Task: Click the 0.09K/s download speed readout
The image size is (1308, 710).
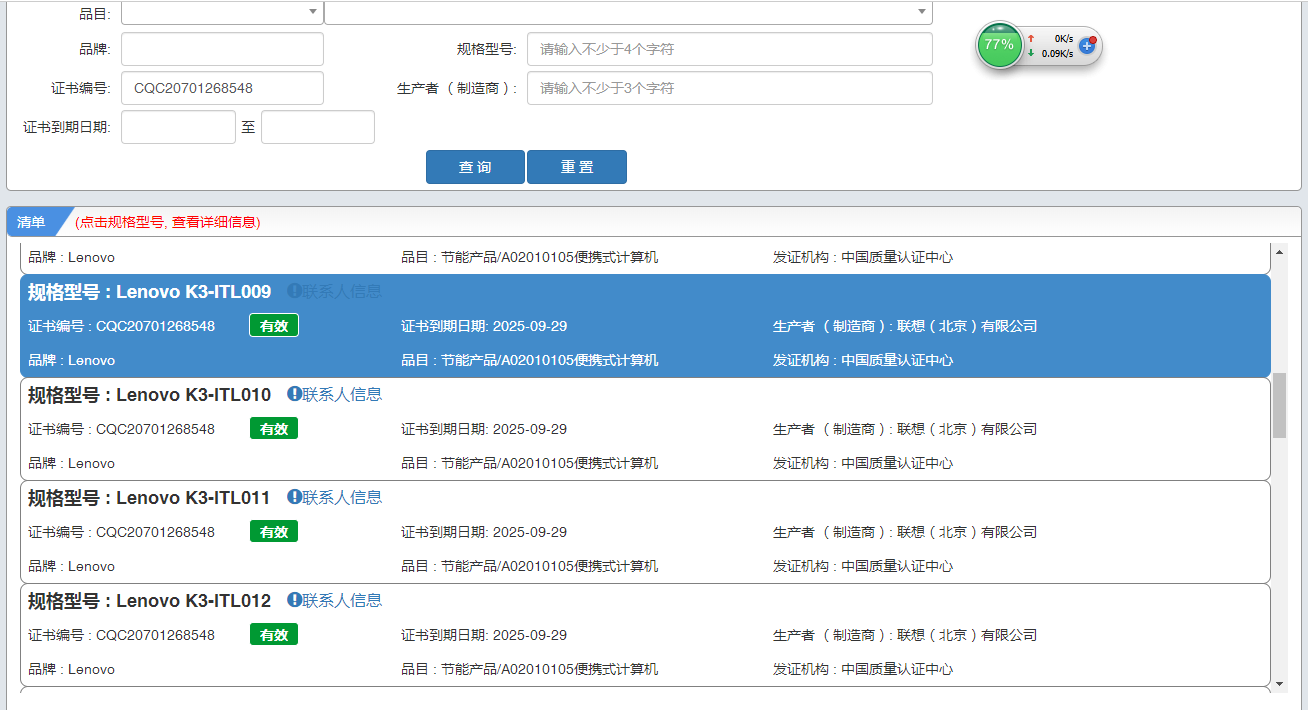Action: pyautogui.click(x=1057, y=54)
